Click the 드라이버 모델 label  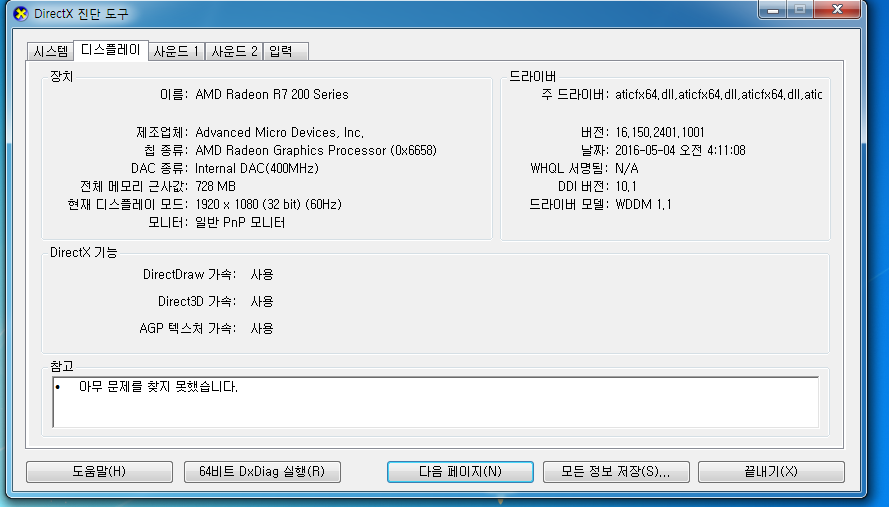[x=569, y=204]
